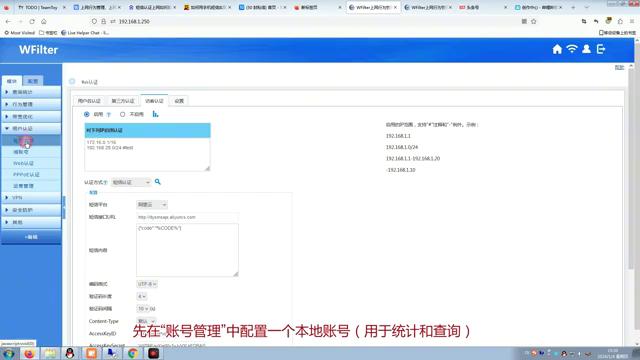Open the Most Visited bookmark
The height and width of the screenshot is (360, 640).
(20, 33)
